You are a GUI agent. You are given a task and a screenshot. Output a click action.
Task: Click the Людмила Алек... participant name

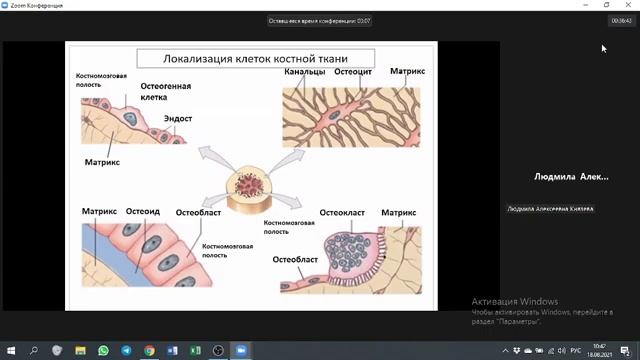[571, 177]
